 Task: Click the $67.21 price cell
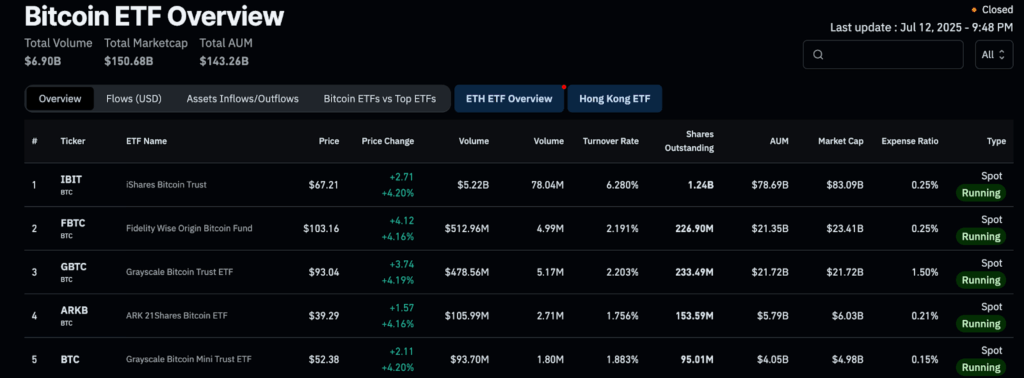tap(324, 185)
